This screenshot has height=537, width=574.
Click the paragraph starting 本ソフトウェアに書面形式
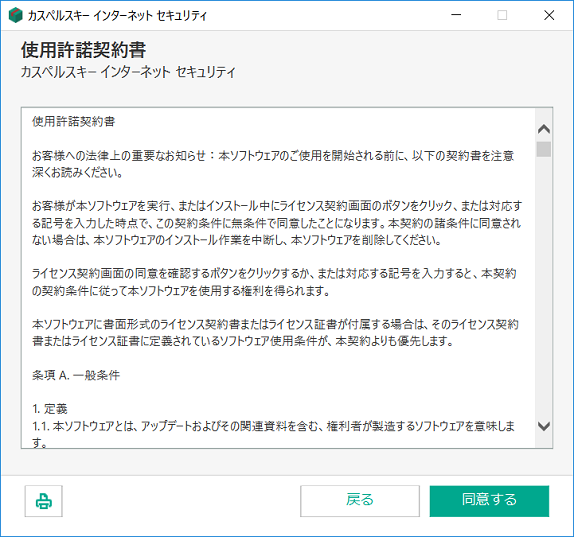275,332
